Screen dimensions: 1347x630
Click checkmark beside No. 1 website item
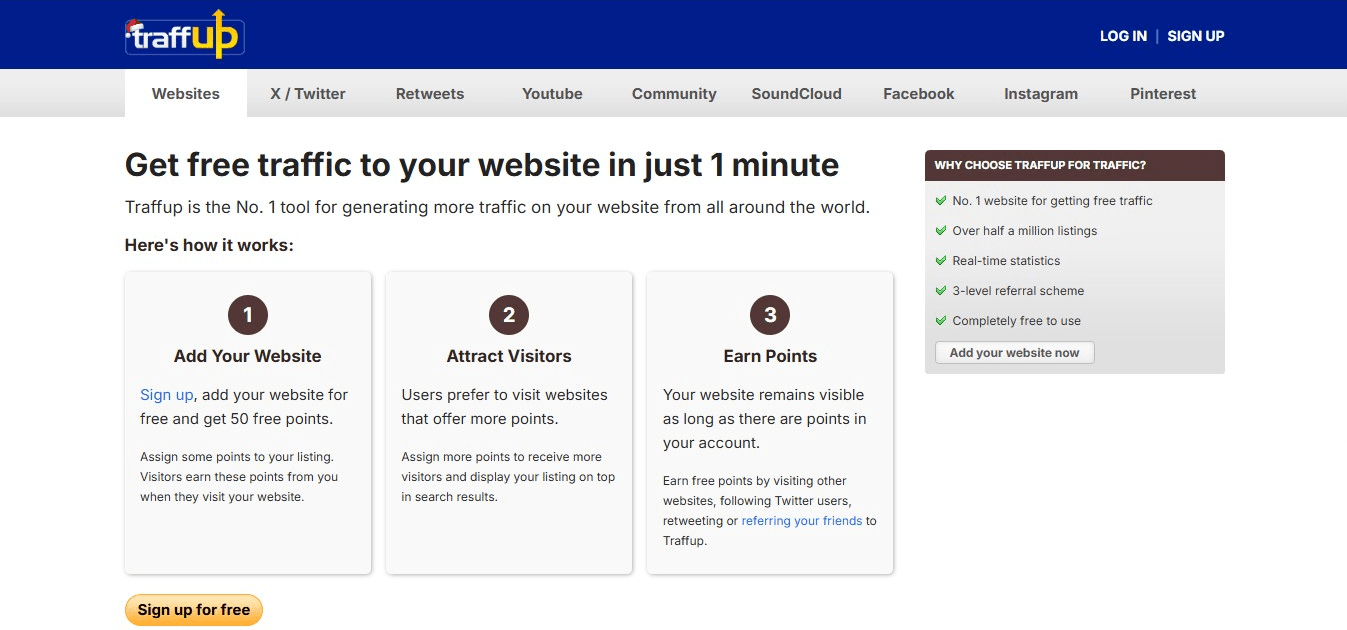coord(940,201)
